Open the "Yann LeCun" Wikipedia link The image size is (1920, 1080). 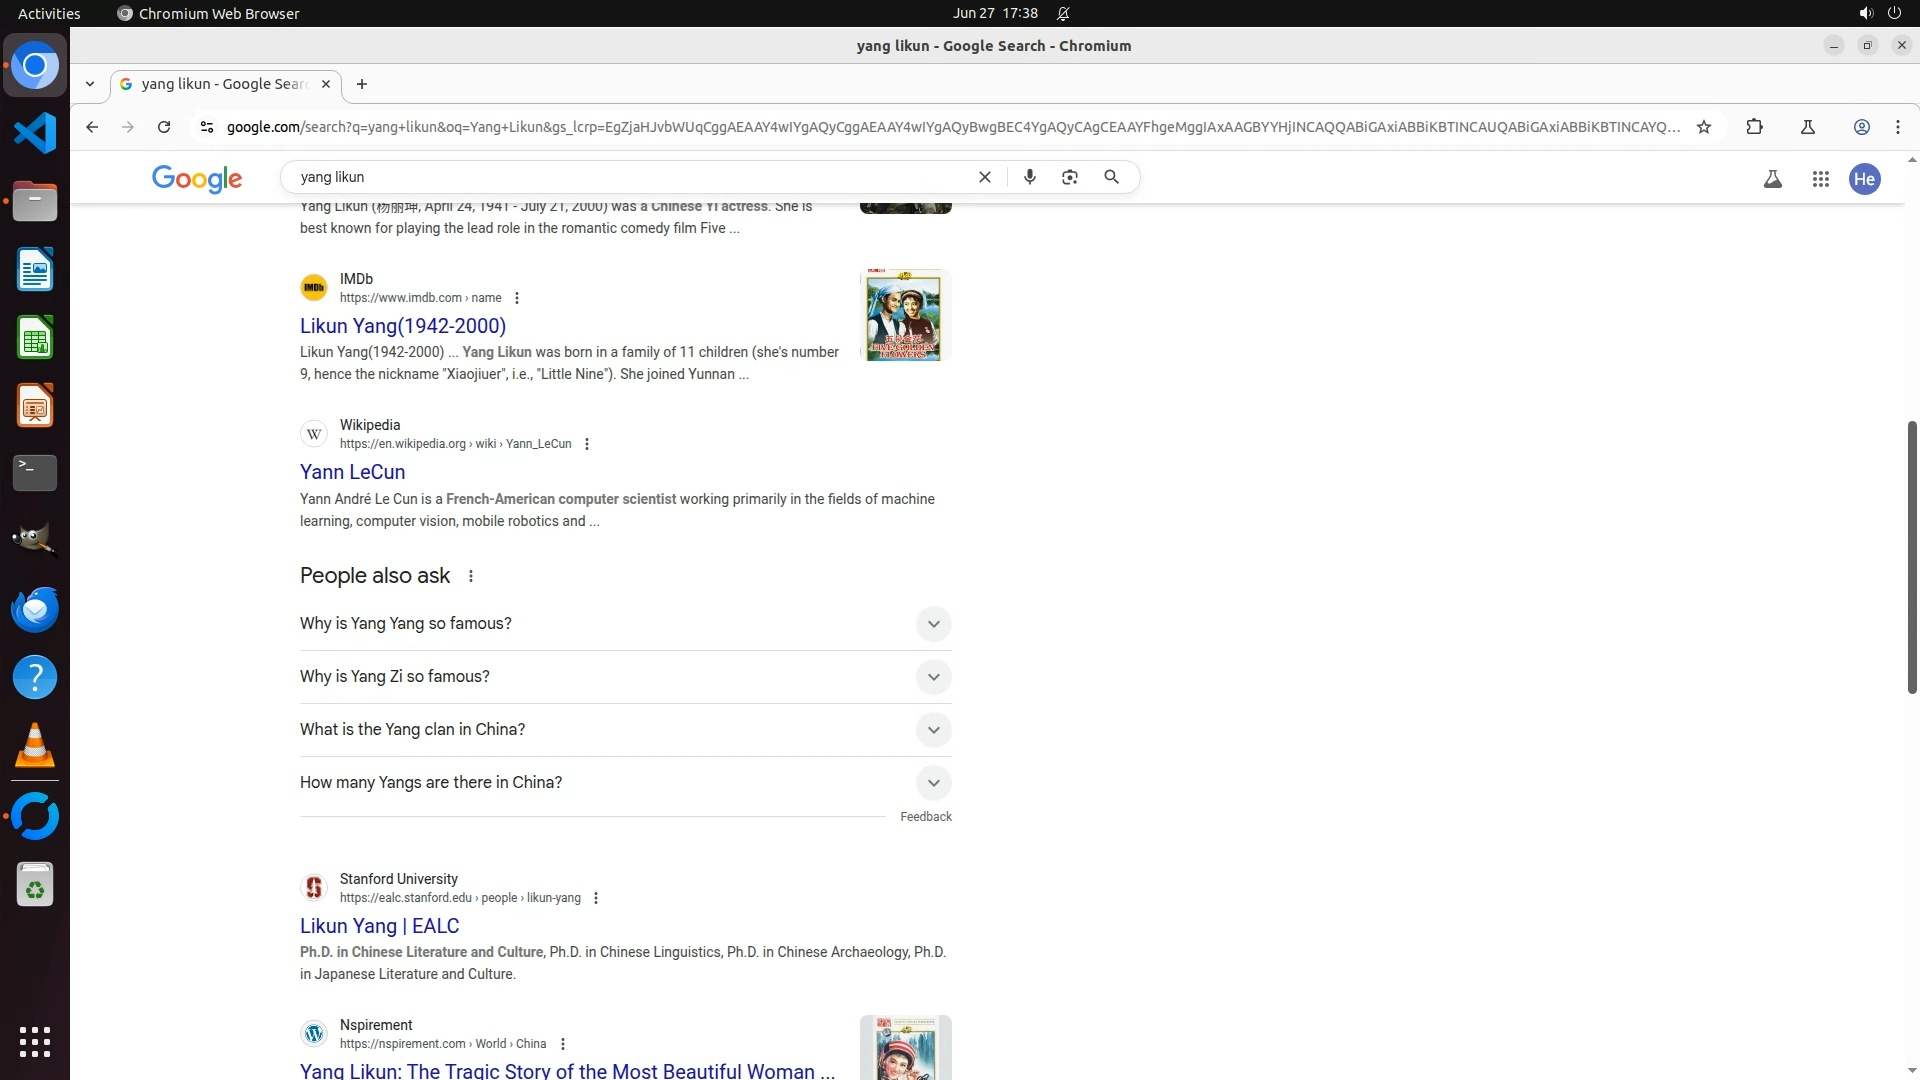352,472
